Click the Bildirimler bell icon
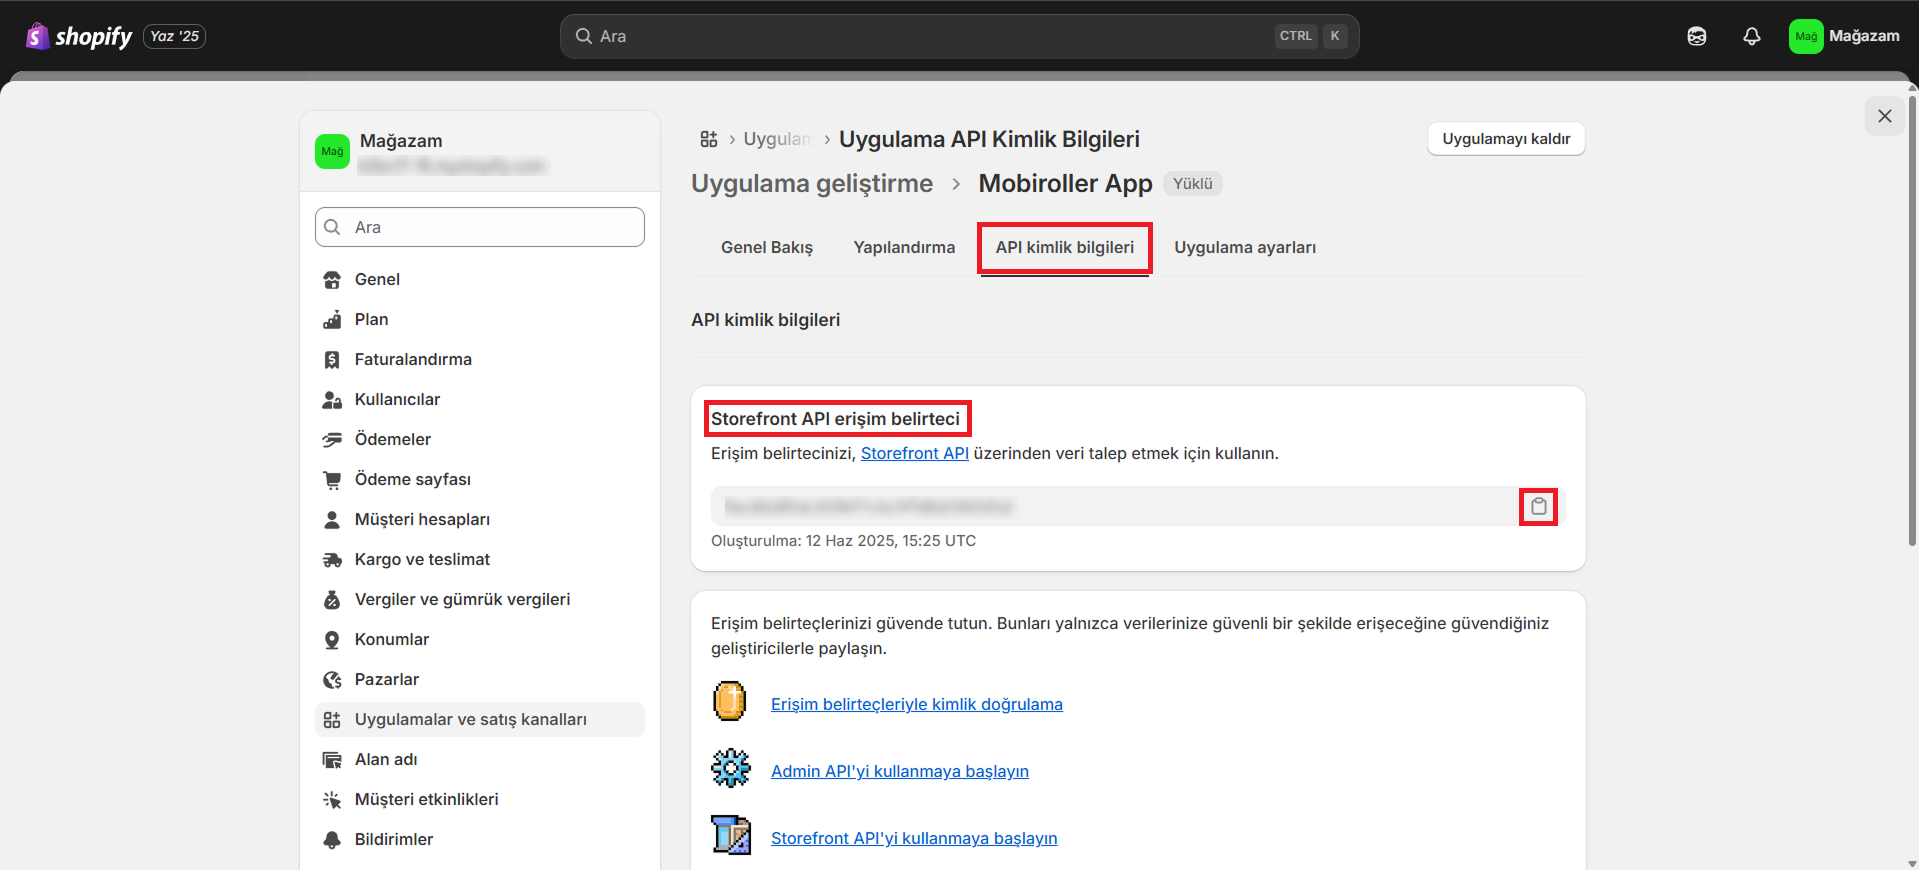Image resolution: width=1919 pixels, height=870 pixels. click(332, 840)
